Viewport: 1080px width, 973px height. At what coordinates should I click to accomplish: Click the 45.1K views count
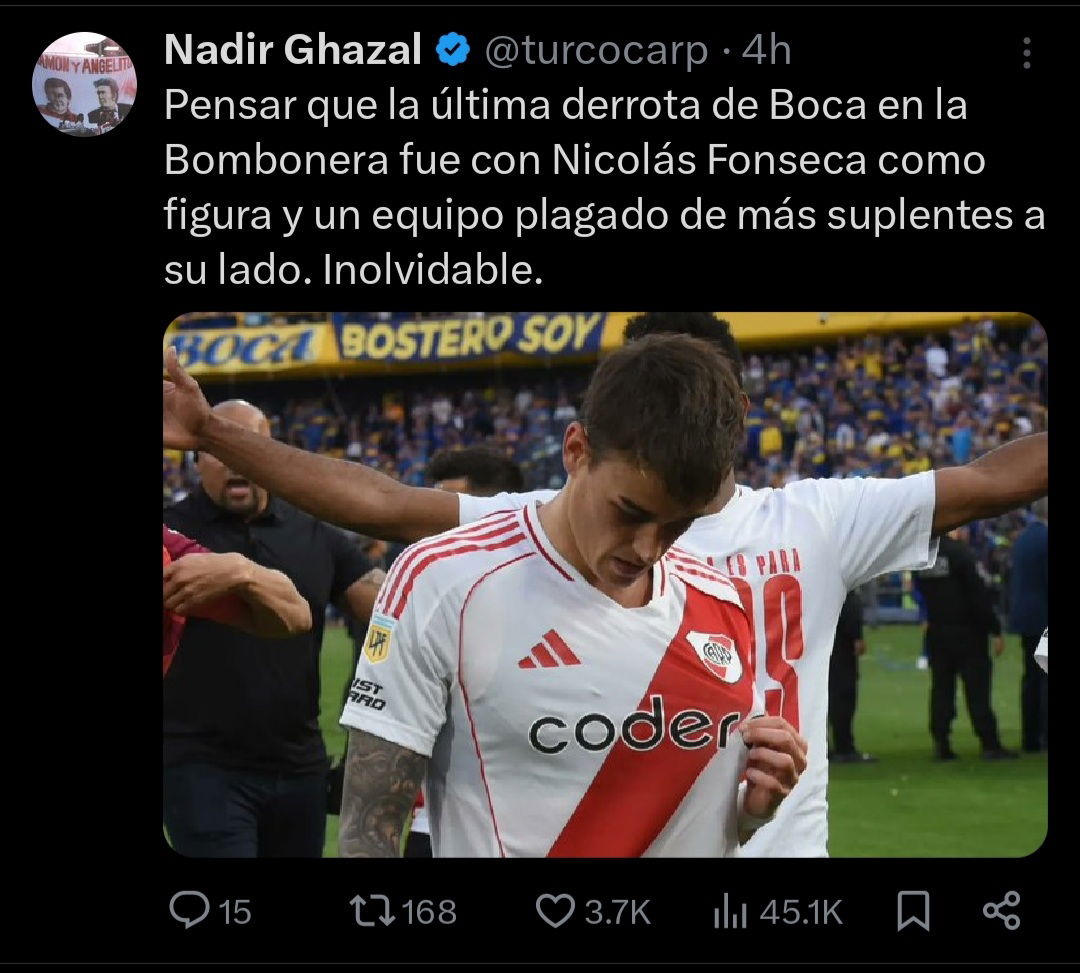801,912
